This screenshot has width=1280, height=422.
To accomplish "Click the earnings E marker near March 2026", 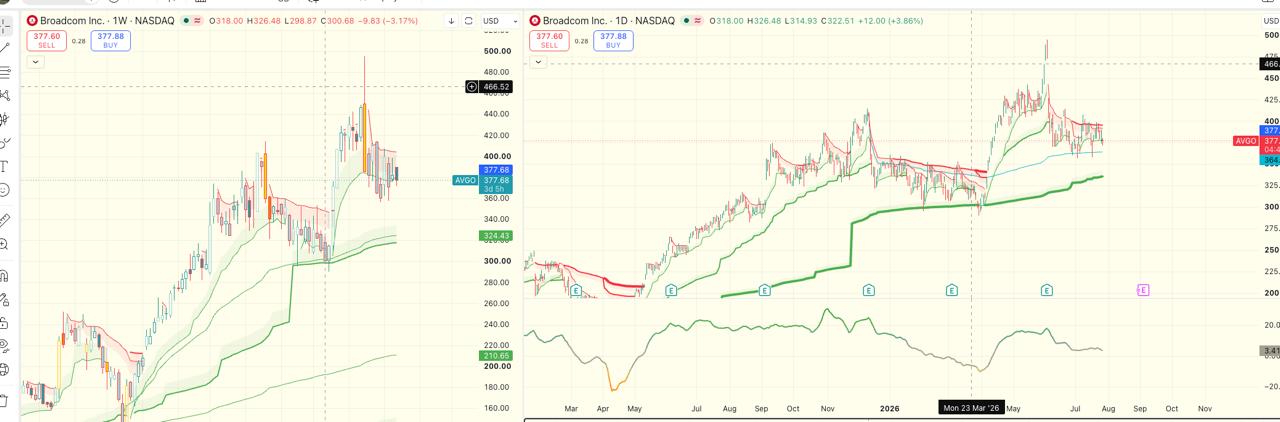I will 952,290.
